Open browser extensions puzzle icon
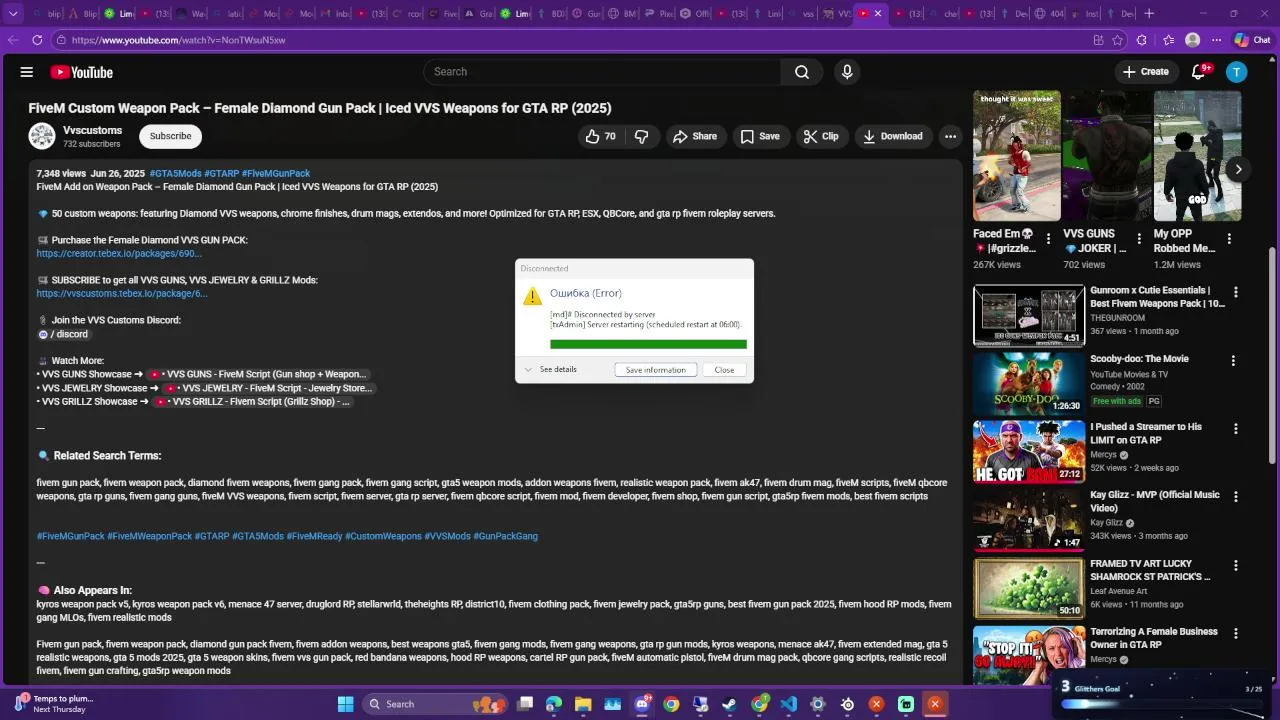 pyautogui.click(x=1142, y=40)
